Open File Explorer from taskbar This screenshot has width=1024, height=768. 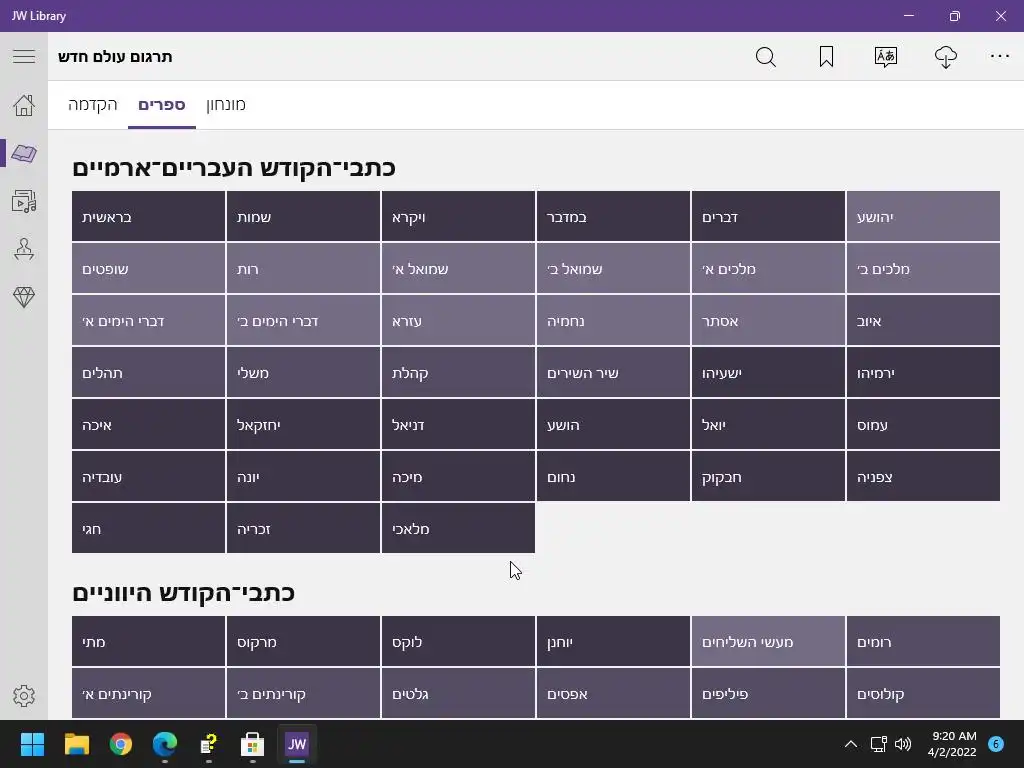coord(76,744)
